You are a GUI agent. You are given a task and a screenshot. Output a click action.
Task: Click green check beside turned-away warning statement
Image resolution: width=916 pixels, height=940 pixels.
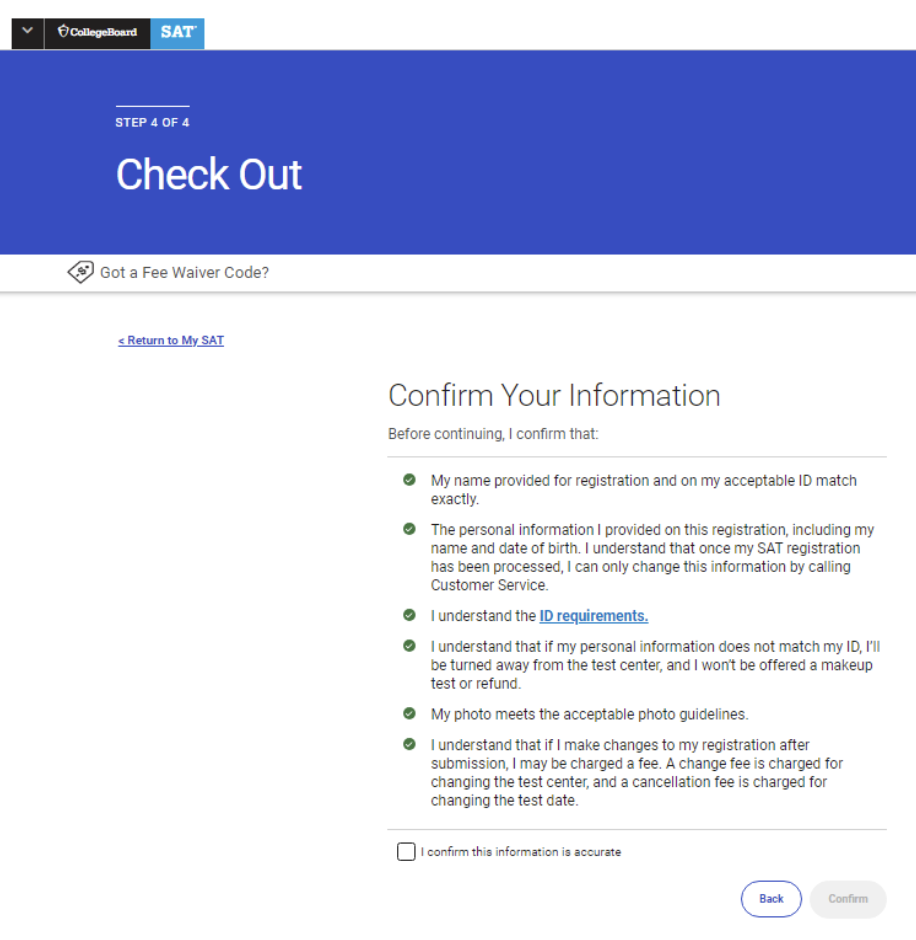408,646
